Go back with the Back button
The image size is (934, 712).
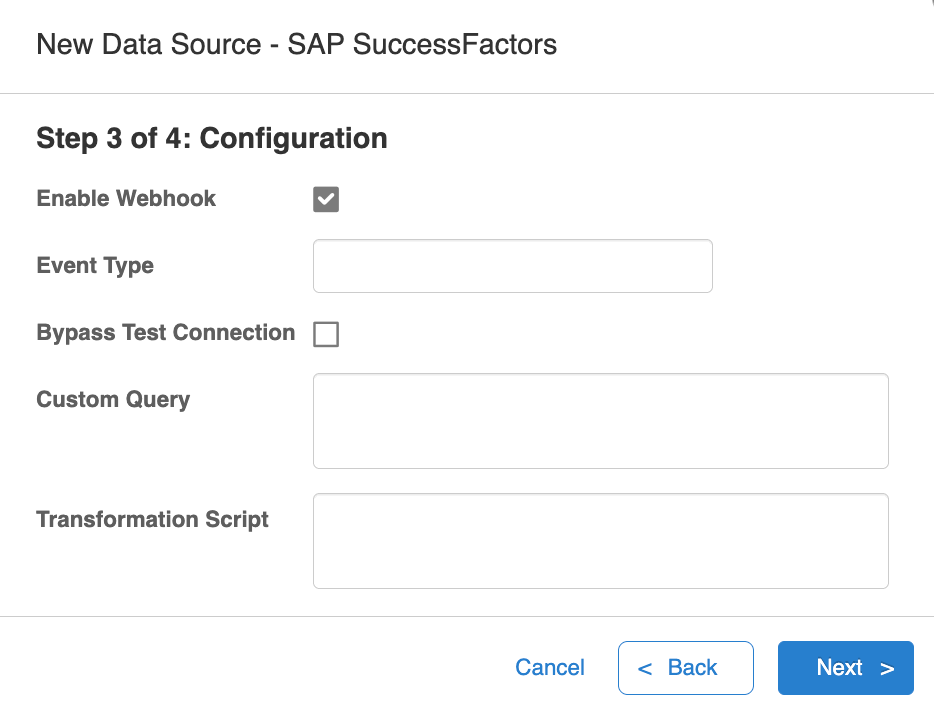click(x=685, y=668)
